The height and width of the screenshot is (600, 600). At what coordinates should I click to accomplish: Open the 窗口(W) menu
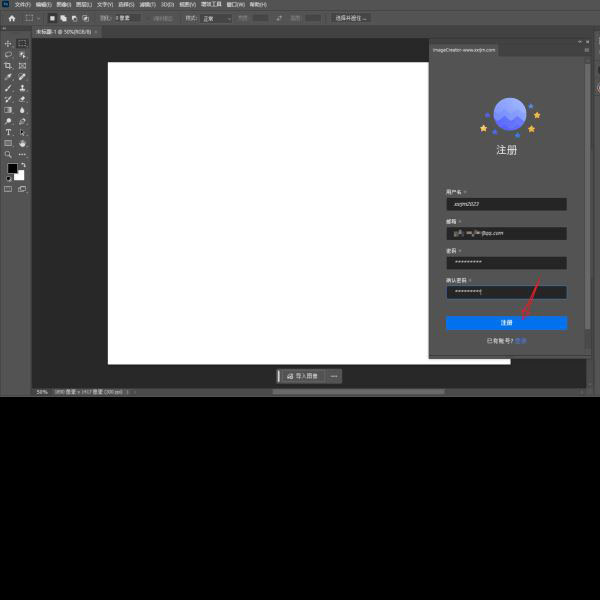[x=236, y=5]
